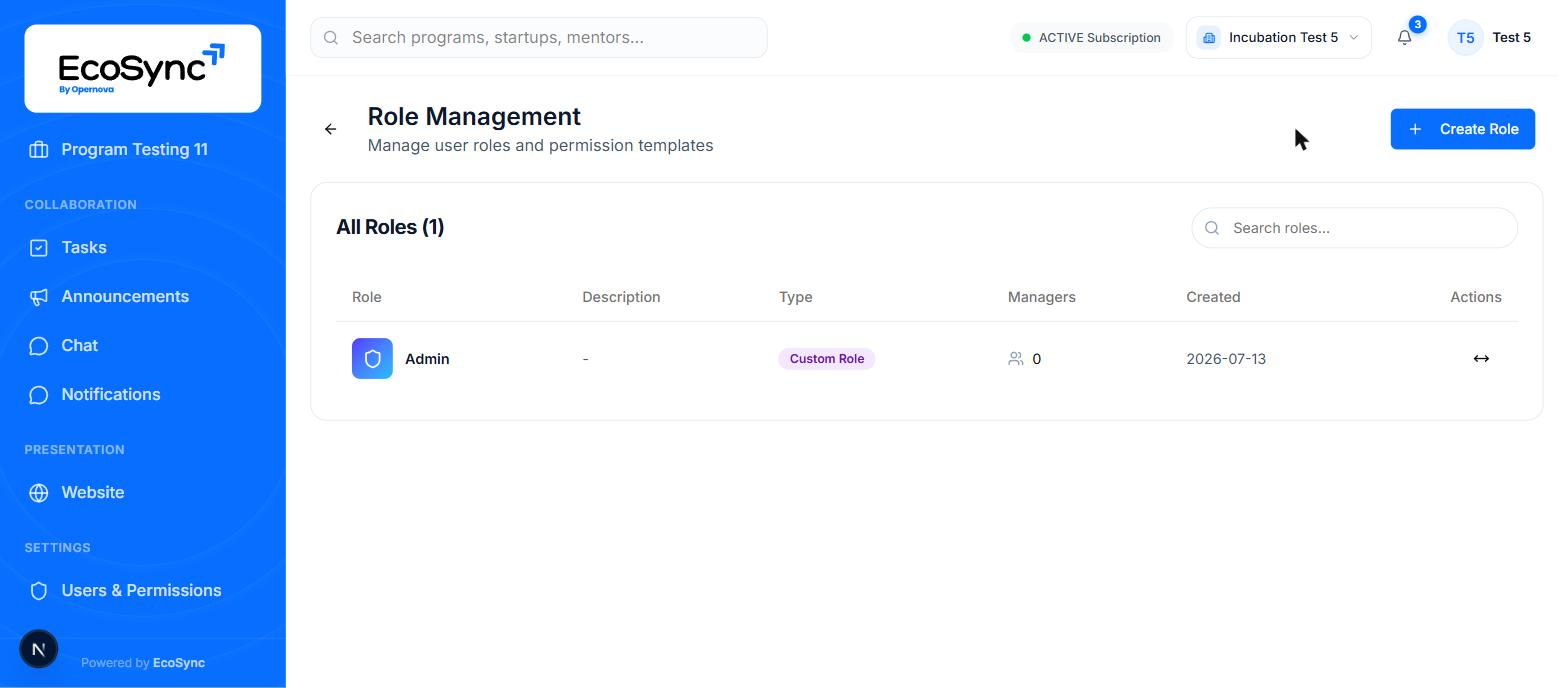The image size is (1558, 688).
Task: Click the Admin role shield icon
Action: click(x=372, y=359)
